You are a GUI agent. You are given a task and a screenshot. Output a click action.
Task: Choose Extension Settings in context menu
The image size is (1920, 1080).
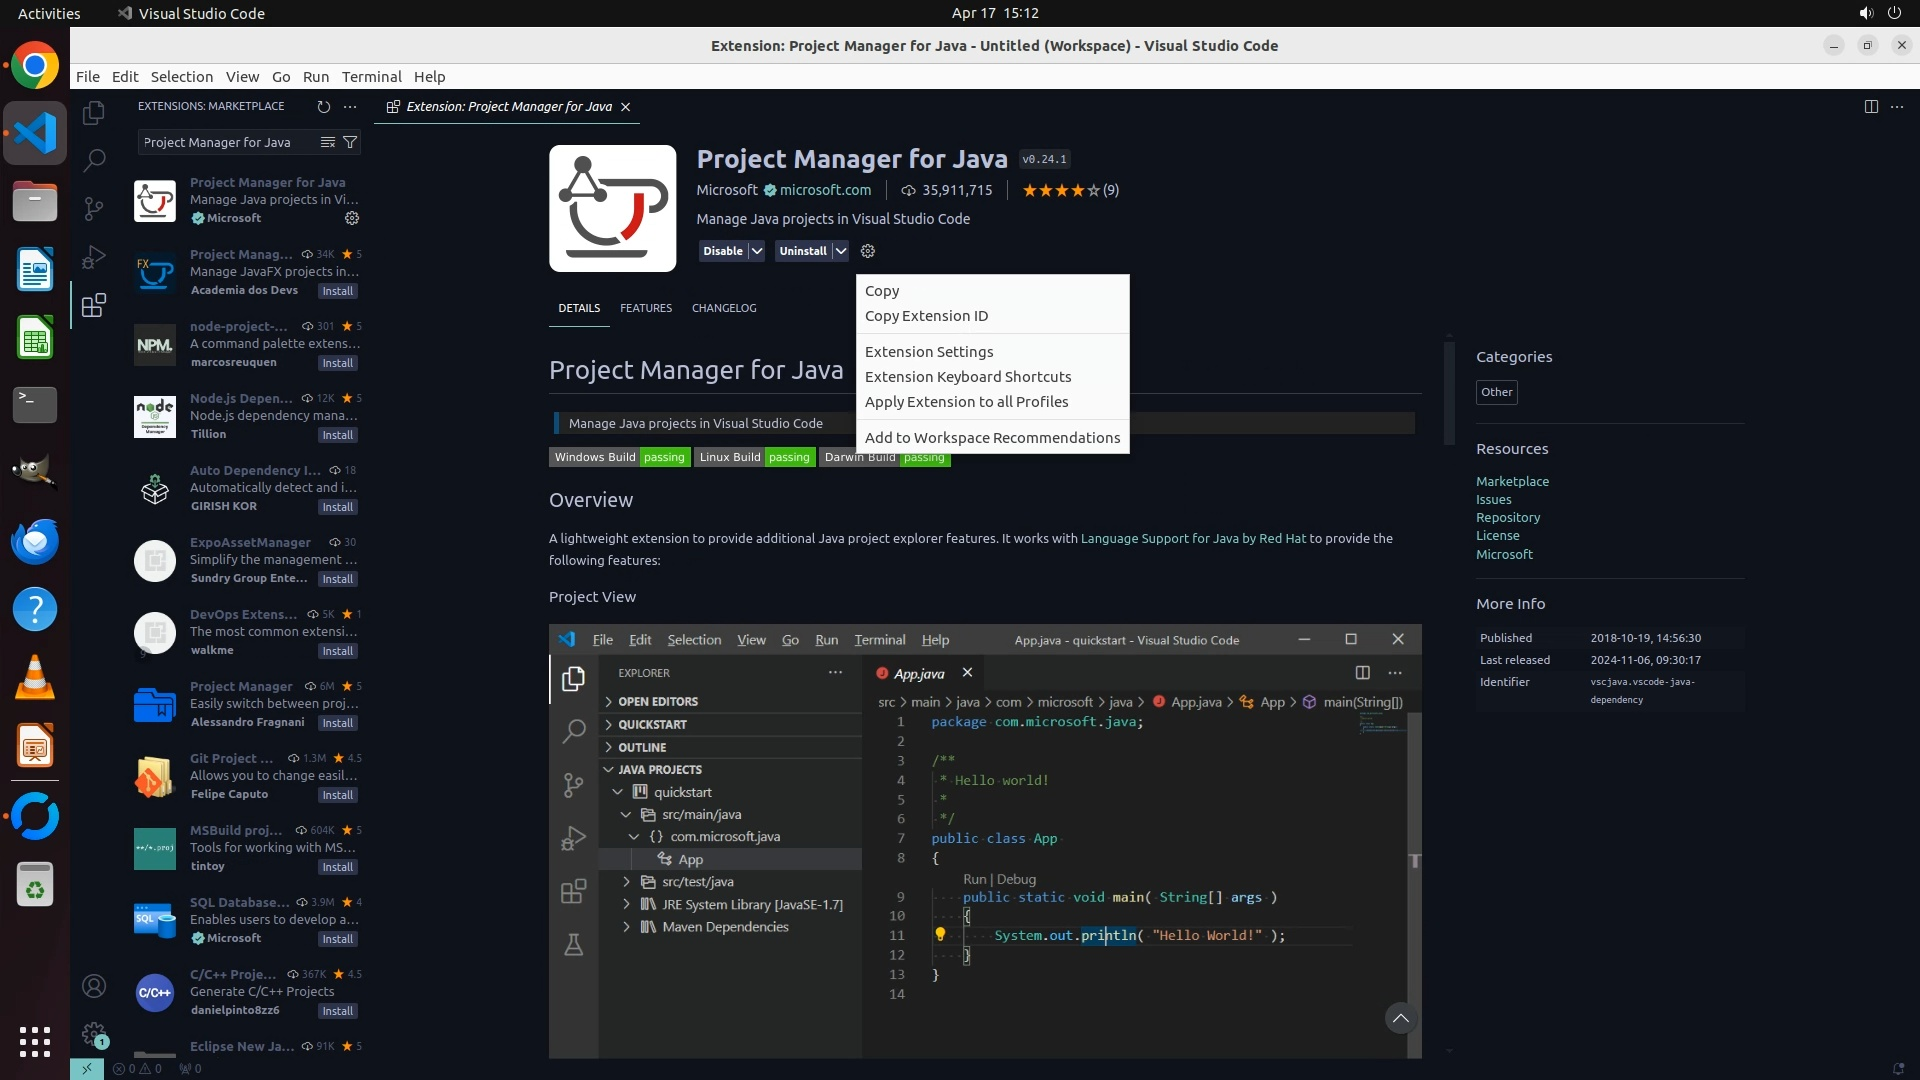click(929, 352)
